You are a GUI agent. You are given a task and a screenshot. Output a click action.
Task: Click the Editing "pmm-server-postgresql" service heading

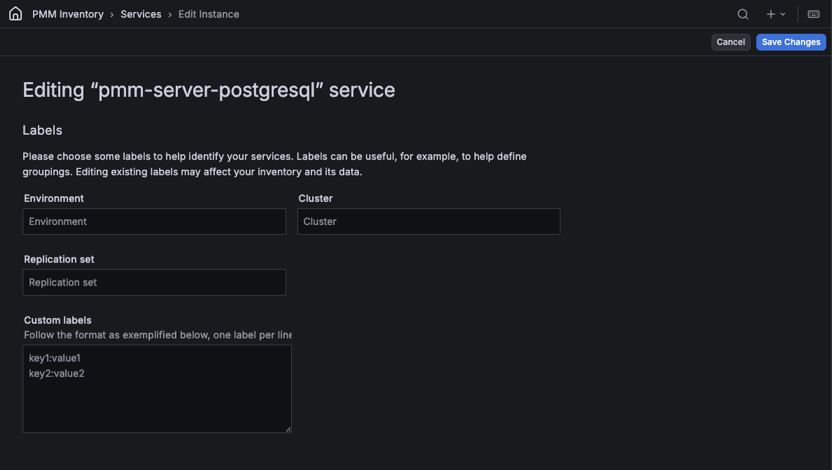pyautogui.click(x=209, y=90)
